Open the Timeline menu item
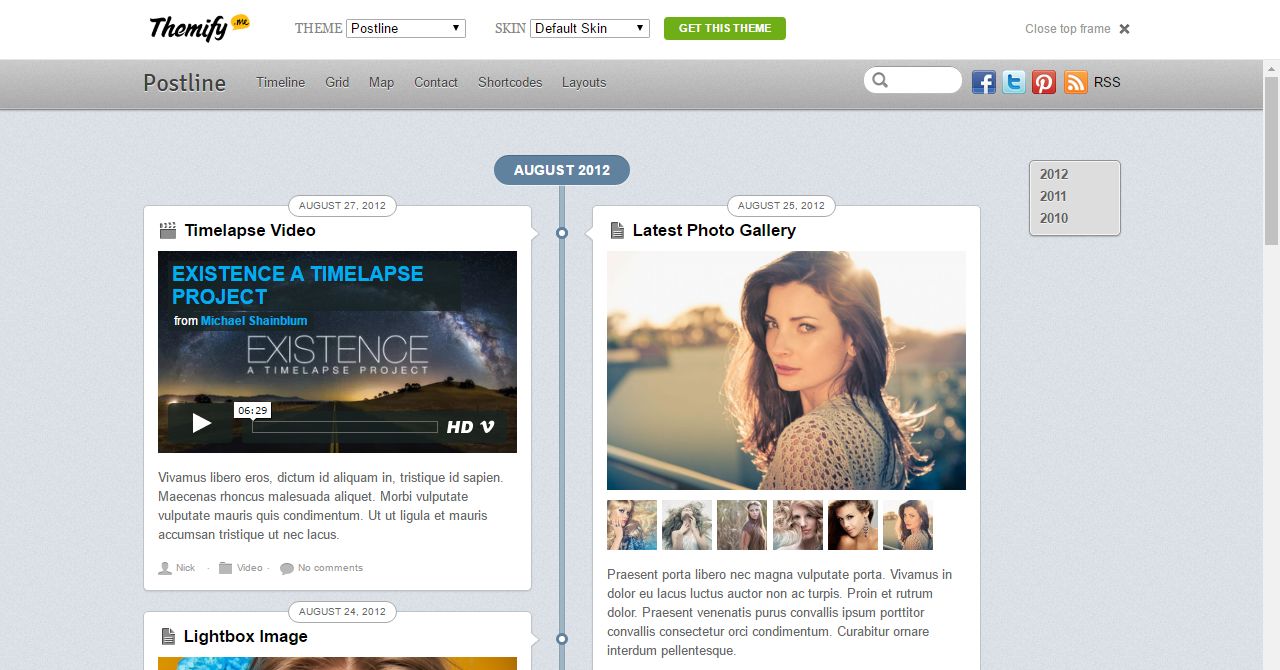1280x670 pixels. [281, 82]
